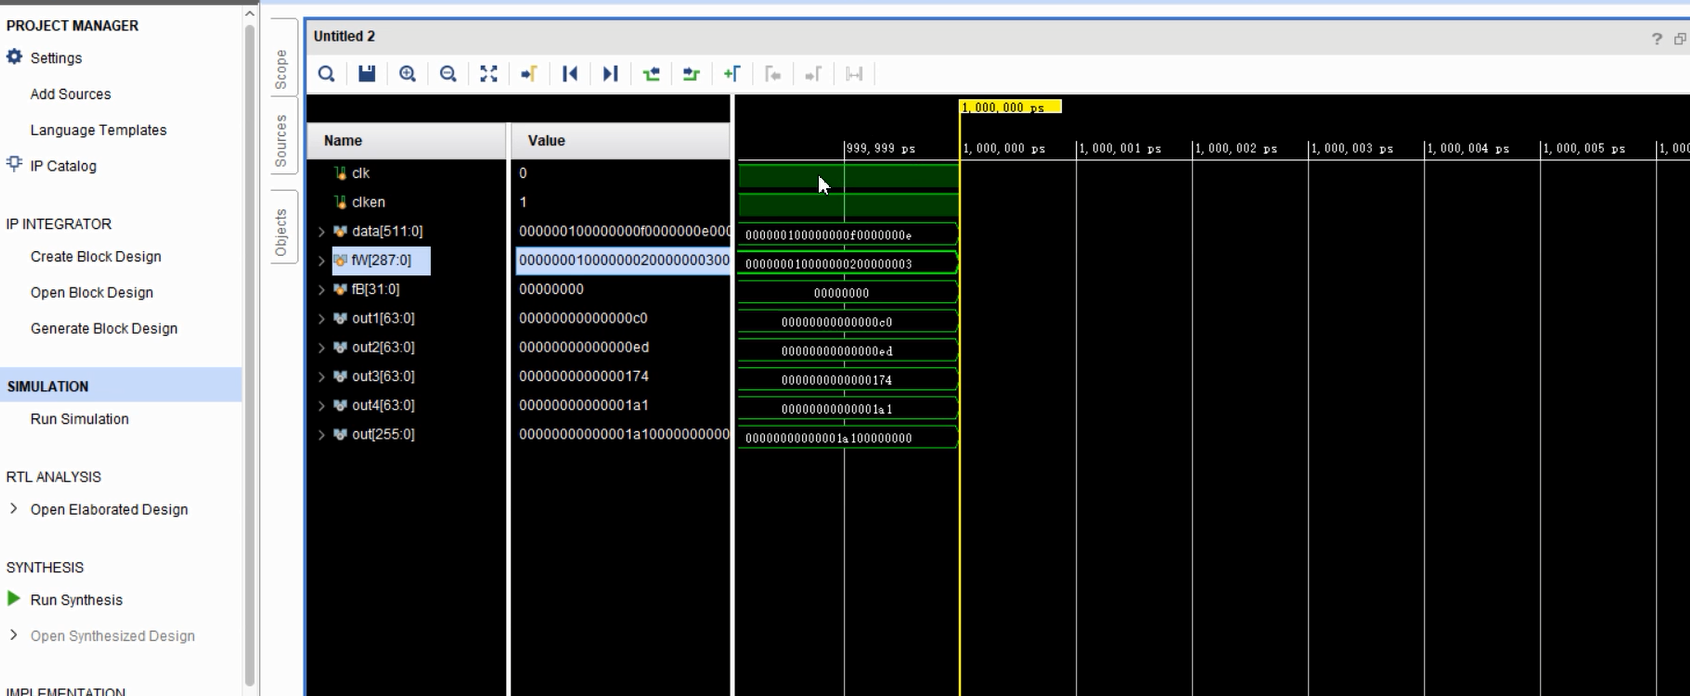Click Create Block Design
The image size is (1690, 696).
[x=95, y=256]
